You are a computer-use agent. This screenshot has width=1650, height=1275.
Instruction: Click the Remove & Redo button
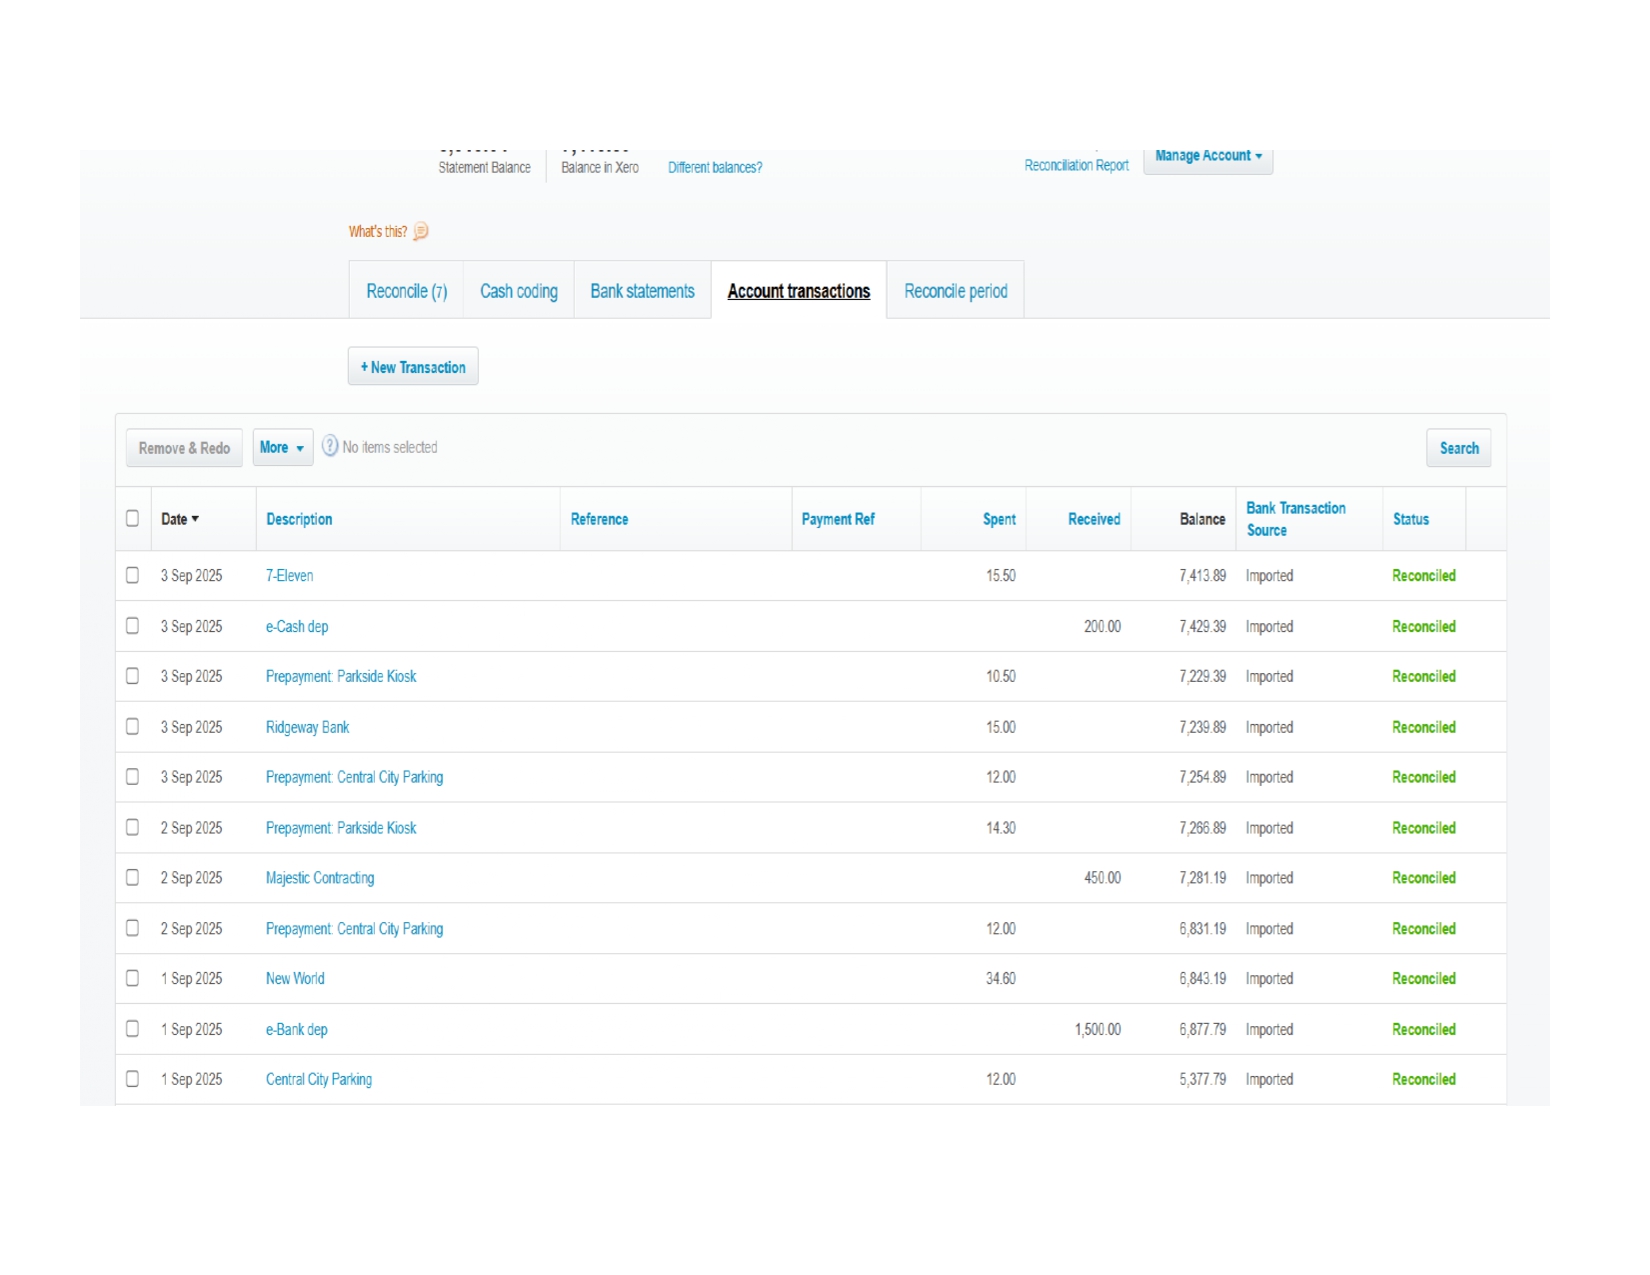point(184,448)
